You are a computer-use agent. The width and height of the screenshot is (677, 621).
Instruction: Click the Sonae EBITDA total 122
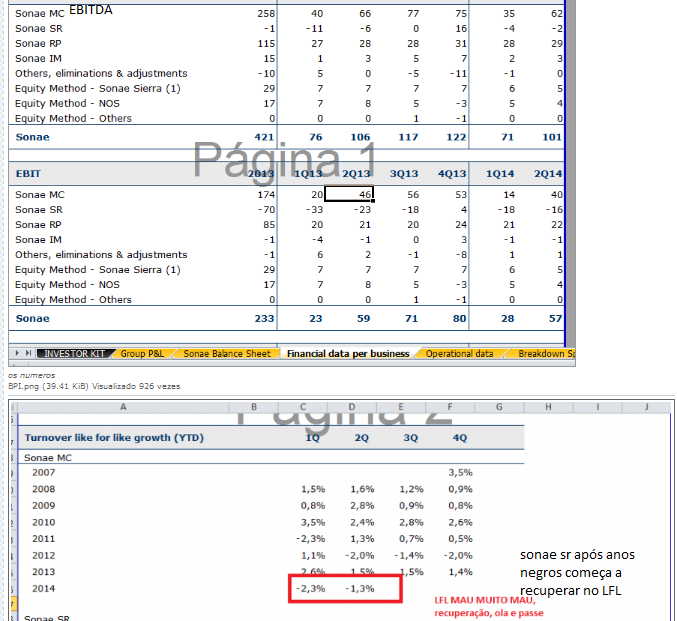(x=456, y=137)
